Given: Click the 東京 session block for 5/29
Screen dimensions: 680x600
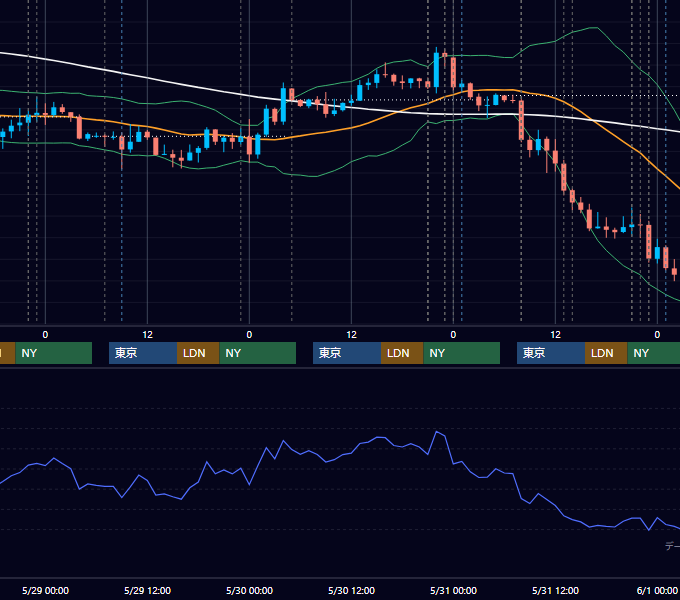Looking at the screenshot, I should pos(143,353).
